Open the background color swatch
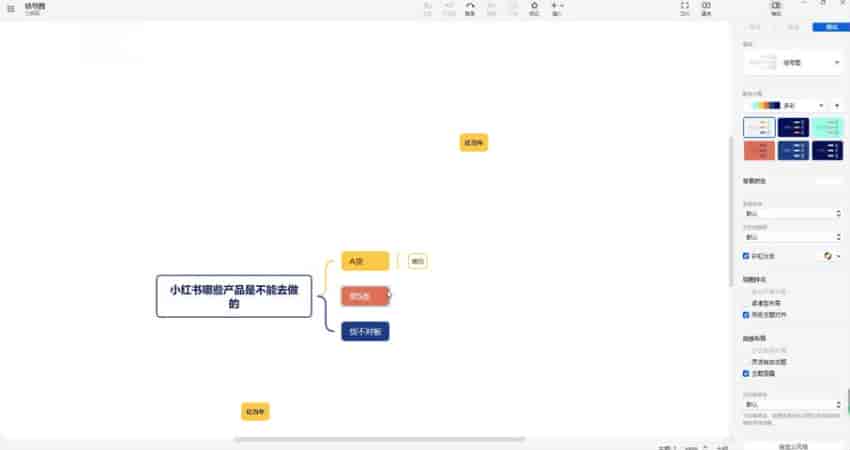 [x=829, y=181]
